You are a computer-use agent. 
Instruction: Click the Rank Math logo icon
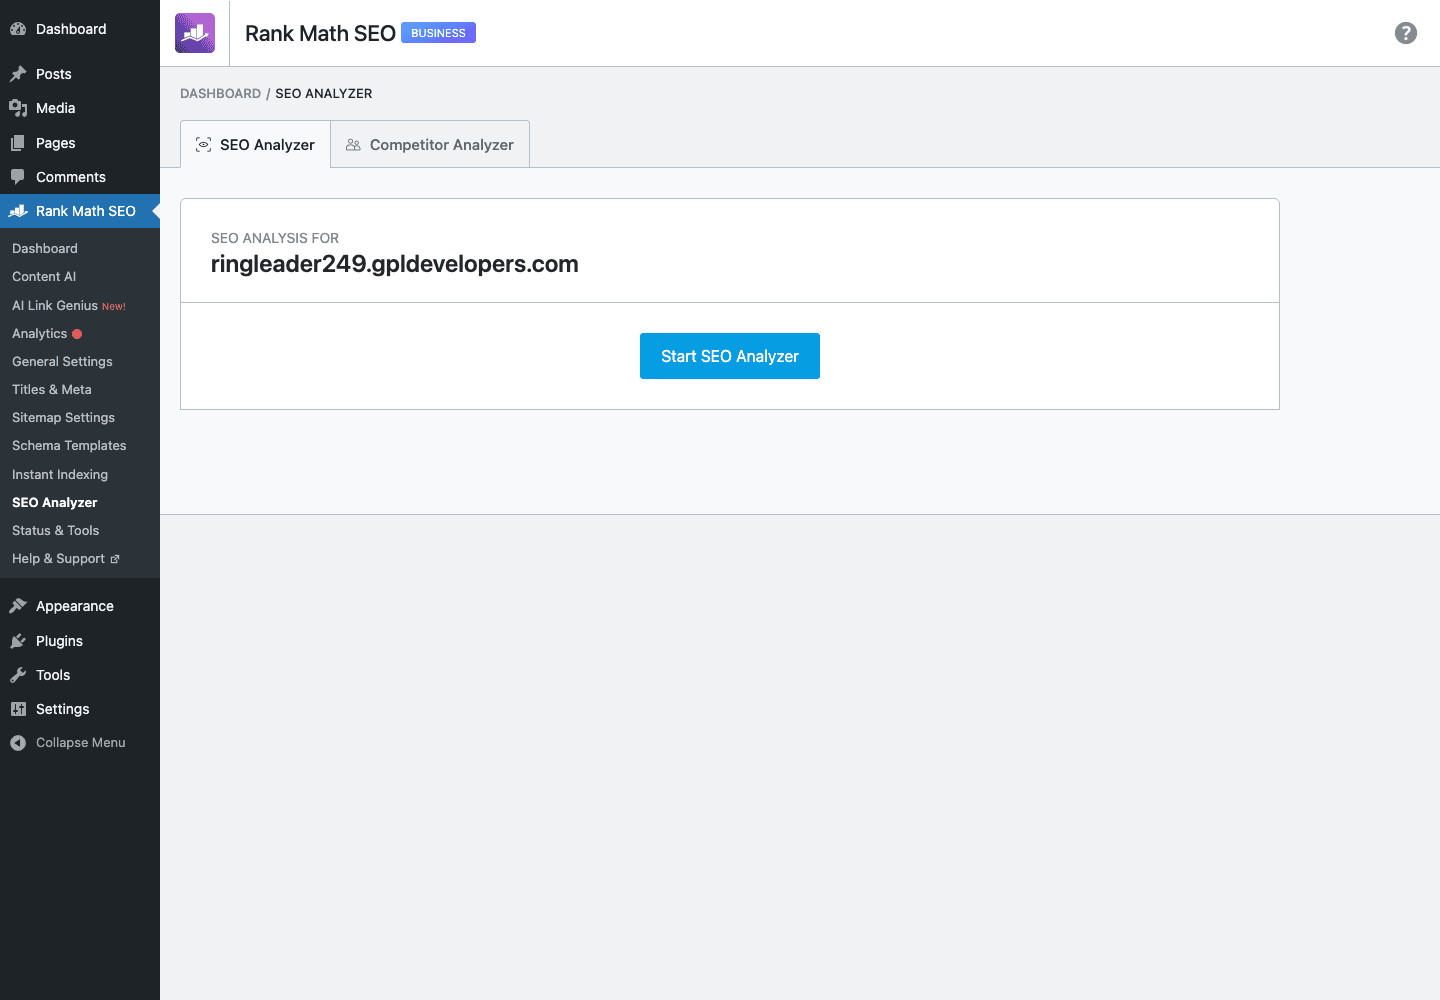(x=195, y=33)
